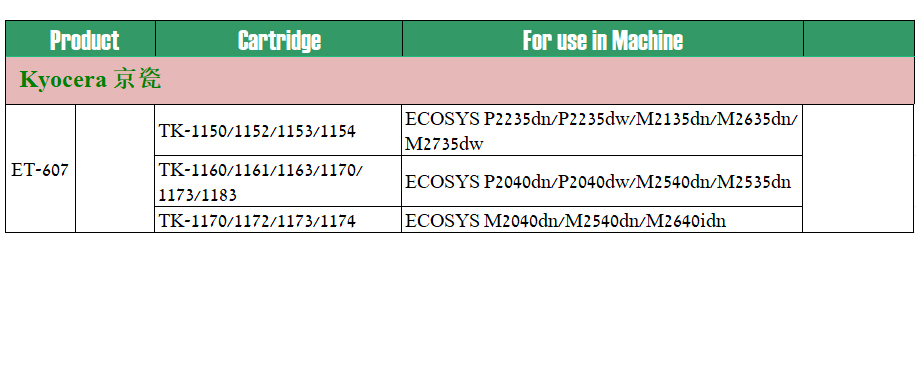Select the blank rightmost merged cell
Screen dimensions: 920x380
pos(858,169)
